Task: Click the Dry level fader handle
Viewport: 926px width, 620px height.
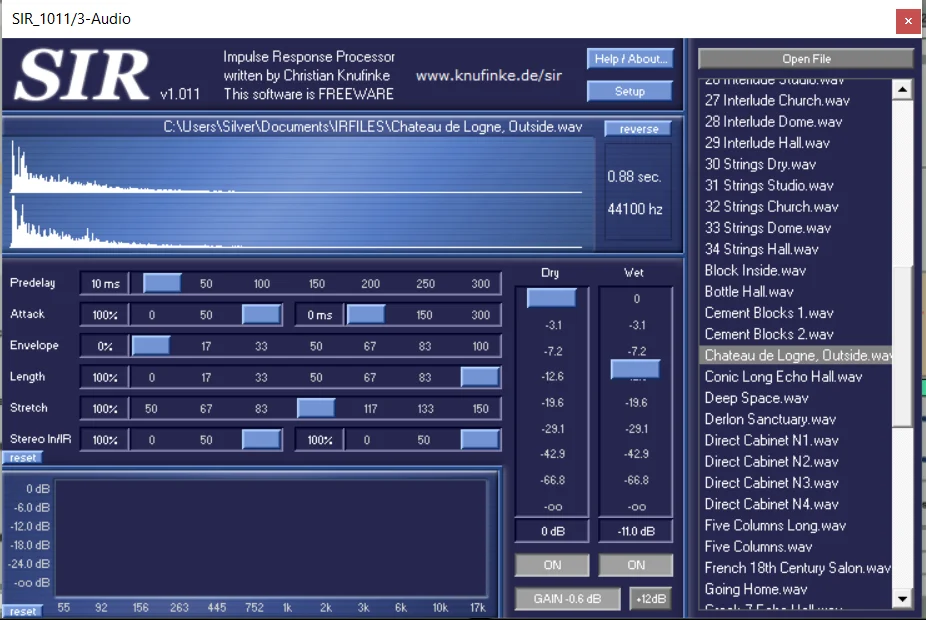Action: [552, 298]
